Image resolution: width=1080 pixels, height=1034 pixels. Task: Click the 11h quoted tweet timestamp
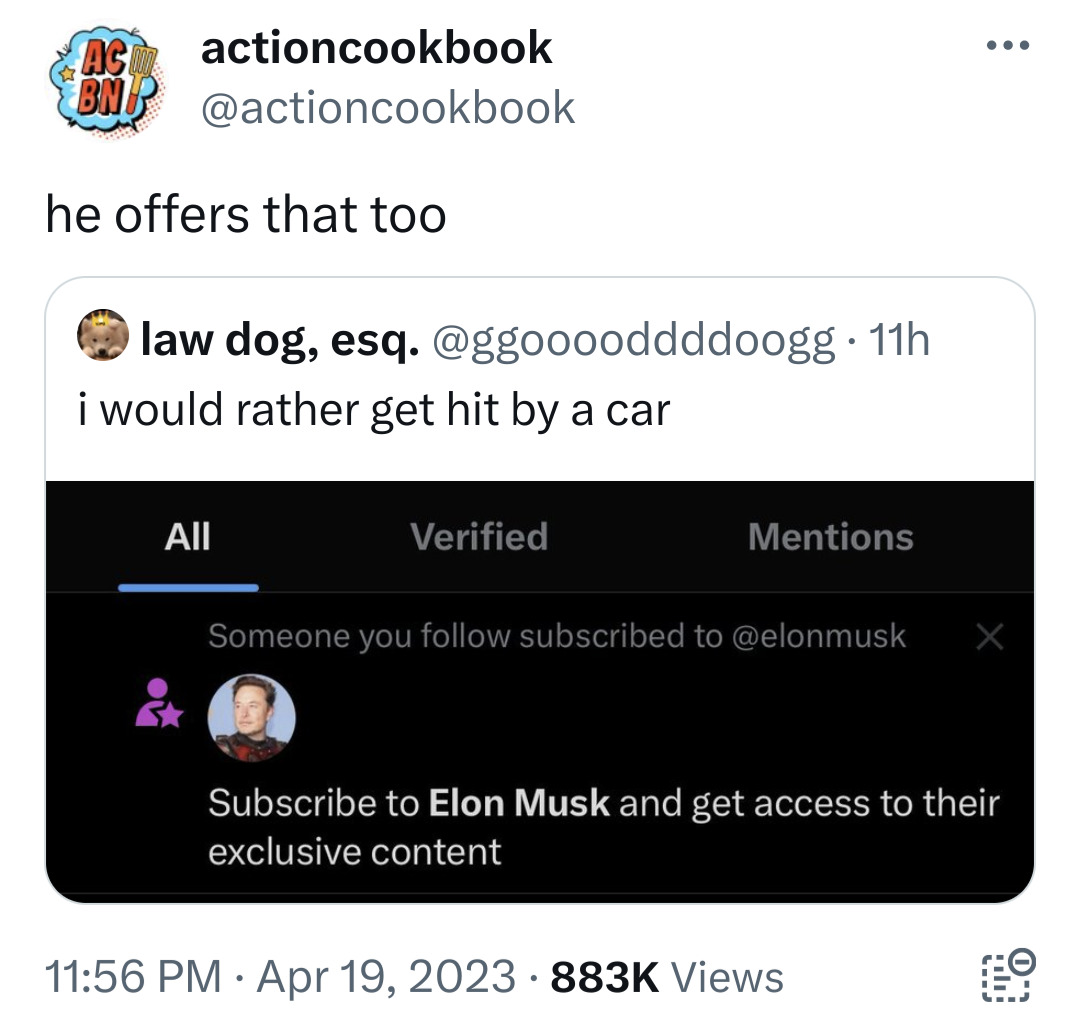click(898, 341)
